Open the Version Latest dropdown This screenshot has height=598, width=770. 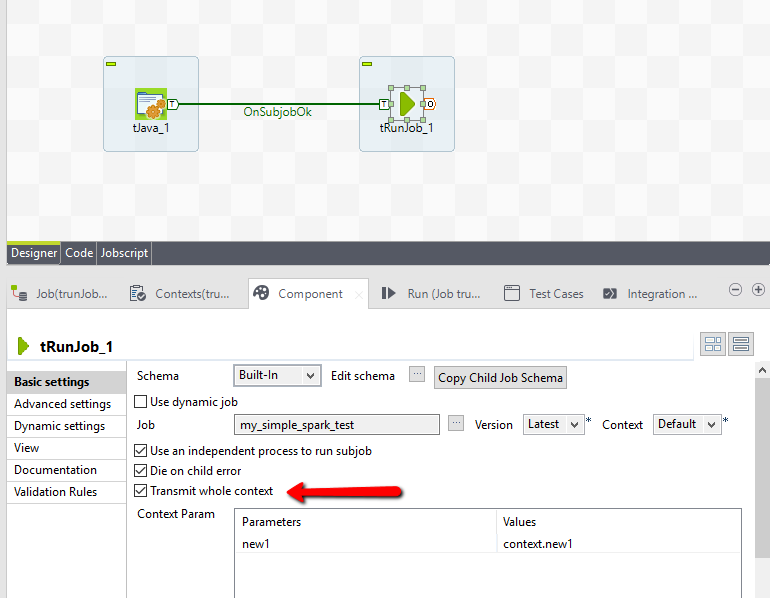coord(553,424)
